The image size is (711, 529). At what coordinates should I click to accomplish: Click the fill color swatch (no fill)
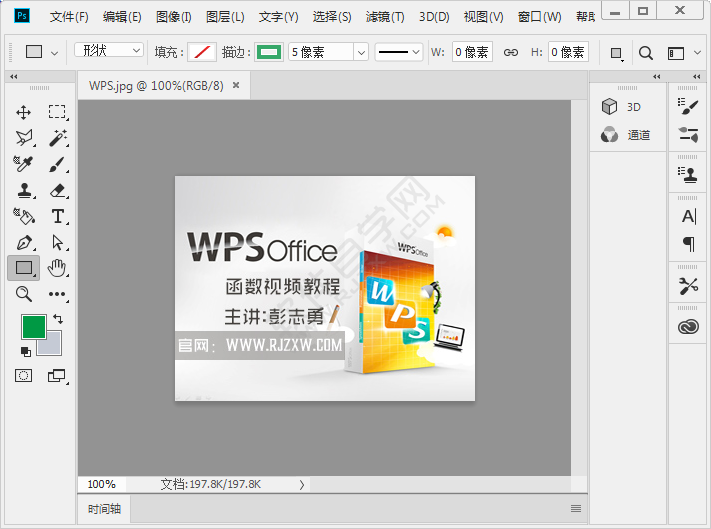pos(202,52)
